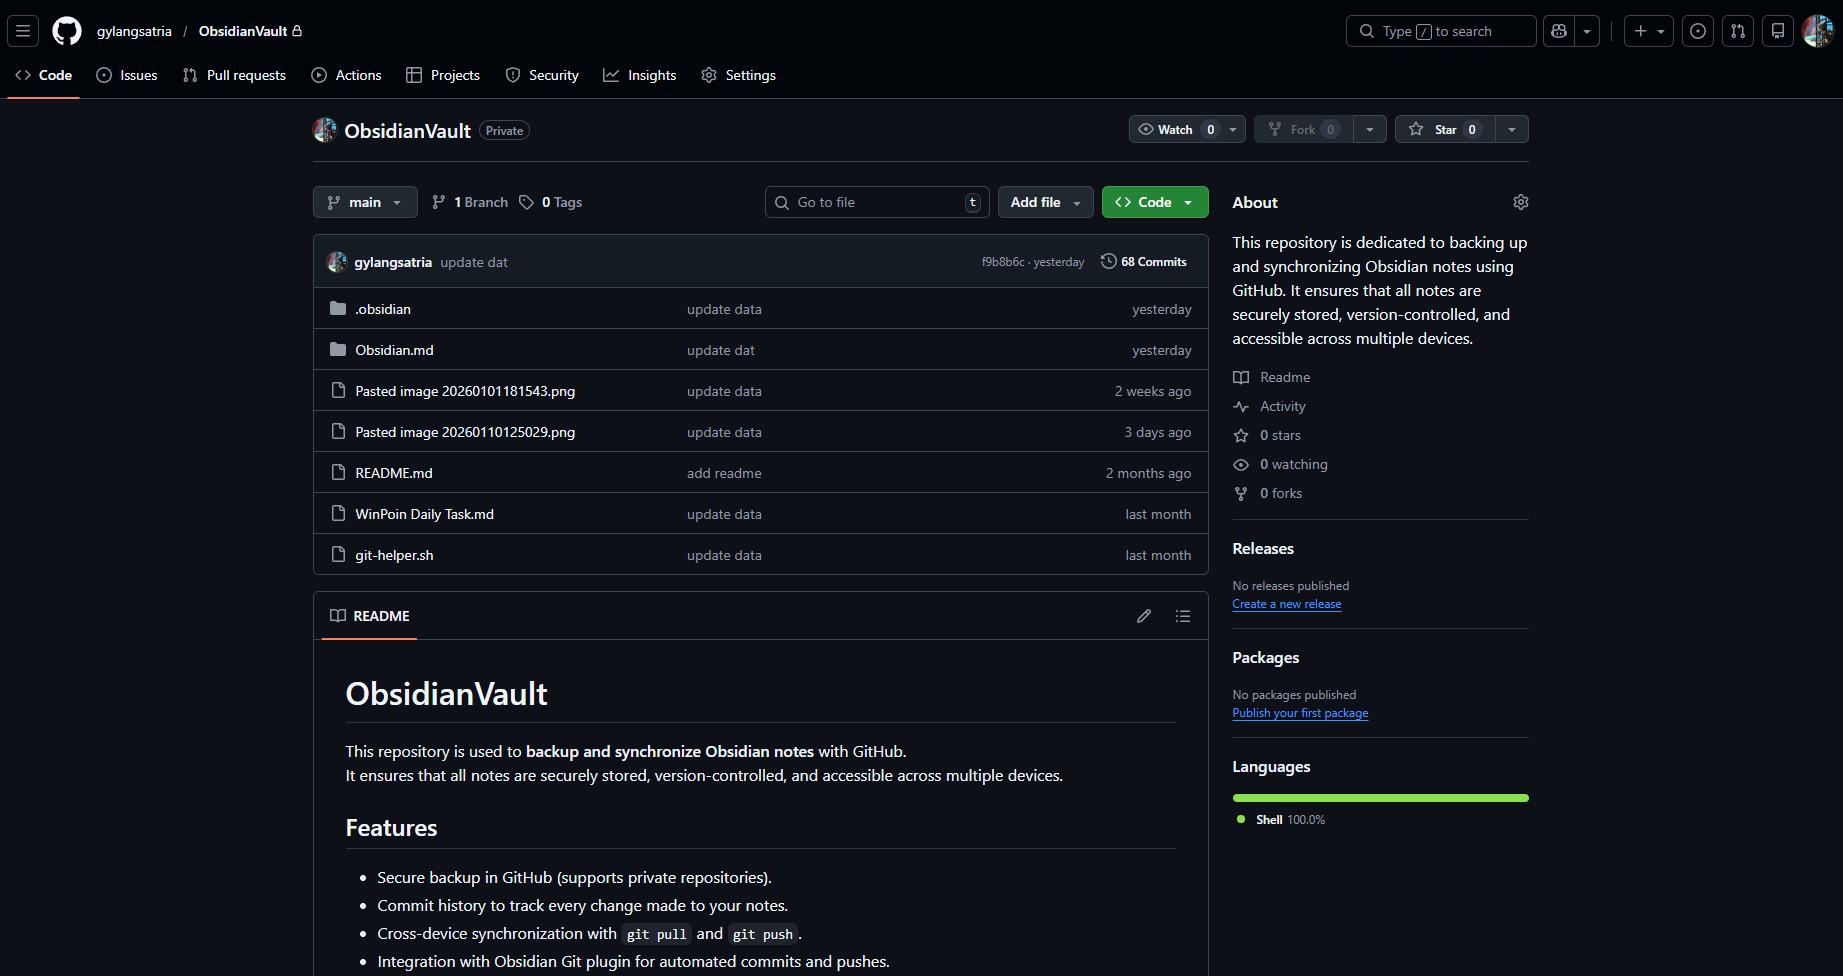This screenshot has width=1843, height=976.
Task: Open the star lists dropdown arrow
Action: pos(1512,129)
